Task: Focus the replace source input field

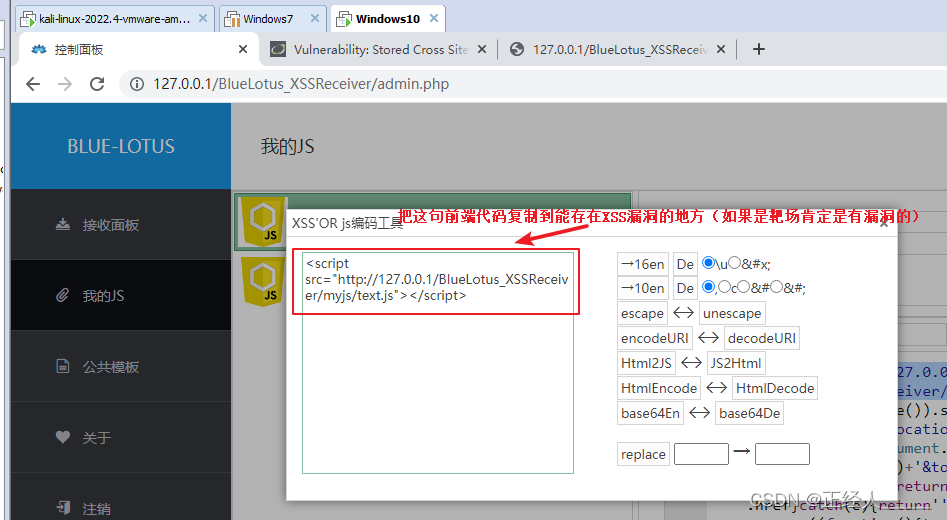Action: tap(701, 454)
